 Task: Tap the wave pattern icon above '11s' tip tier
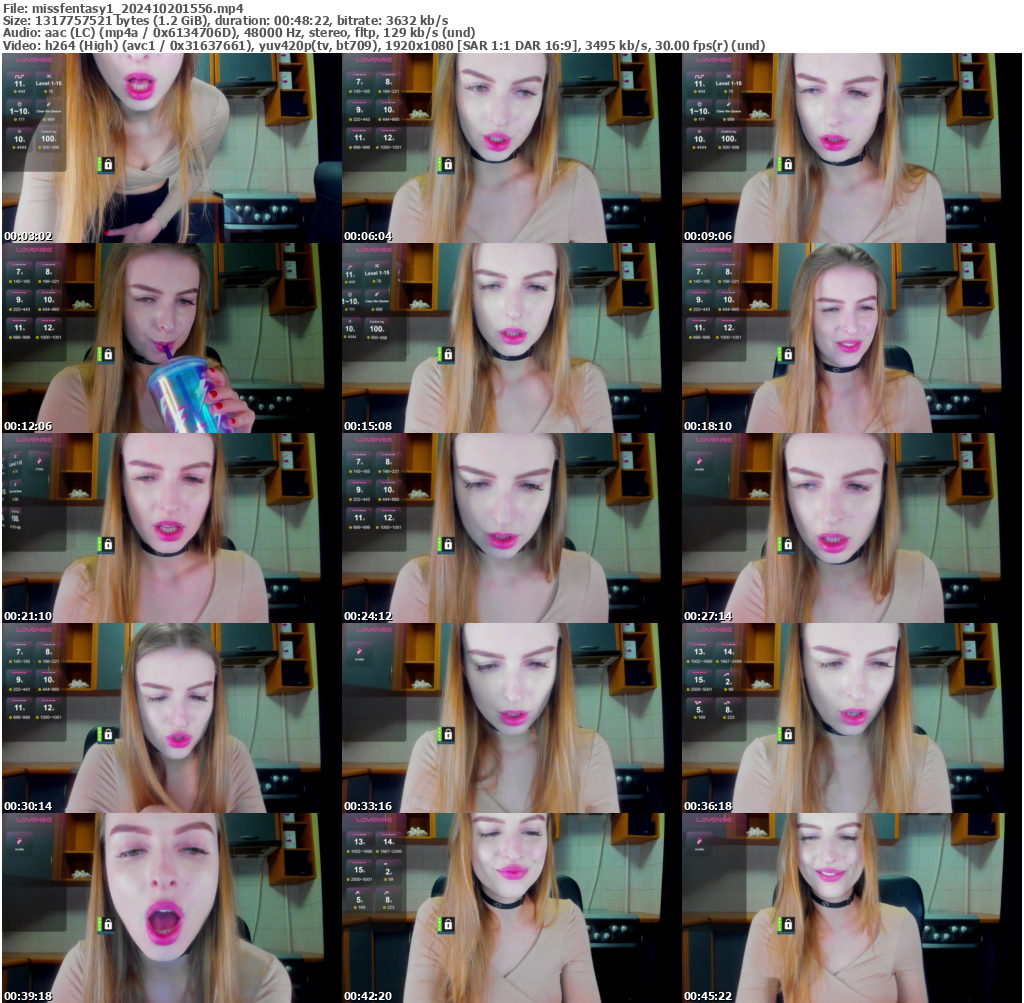tap(20, 76)
